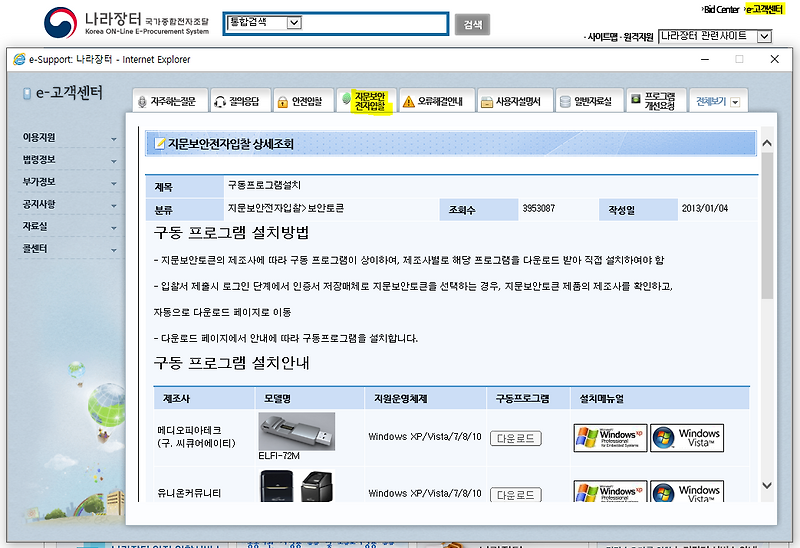Click the view count 3953087
Viewport: 800px width, 548px height.
point(538,208)
